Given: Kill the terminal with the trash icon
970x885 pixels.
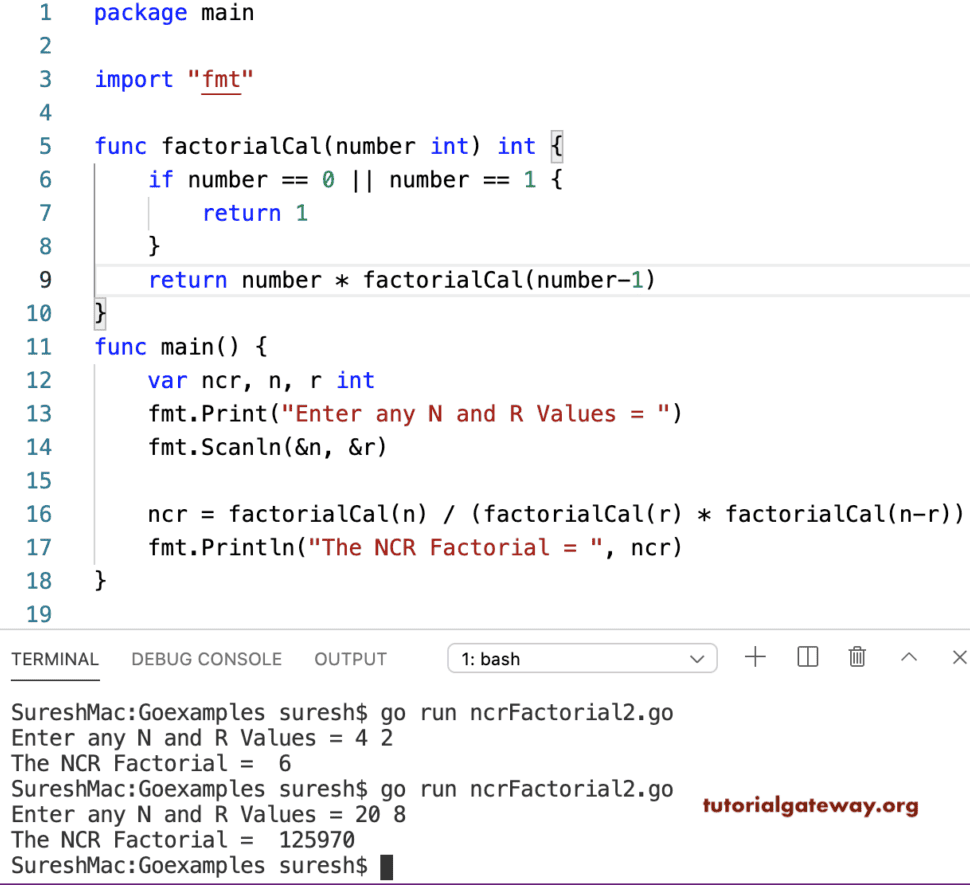Looking at the screenshot, I should (857, 657).
